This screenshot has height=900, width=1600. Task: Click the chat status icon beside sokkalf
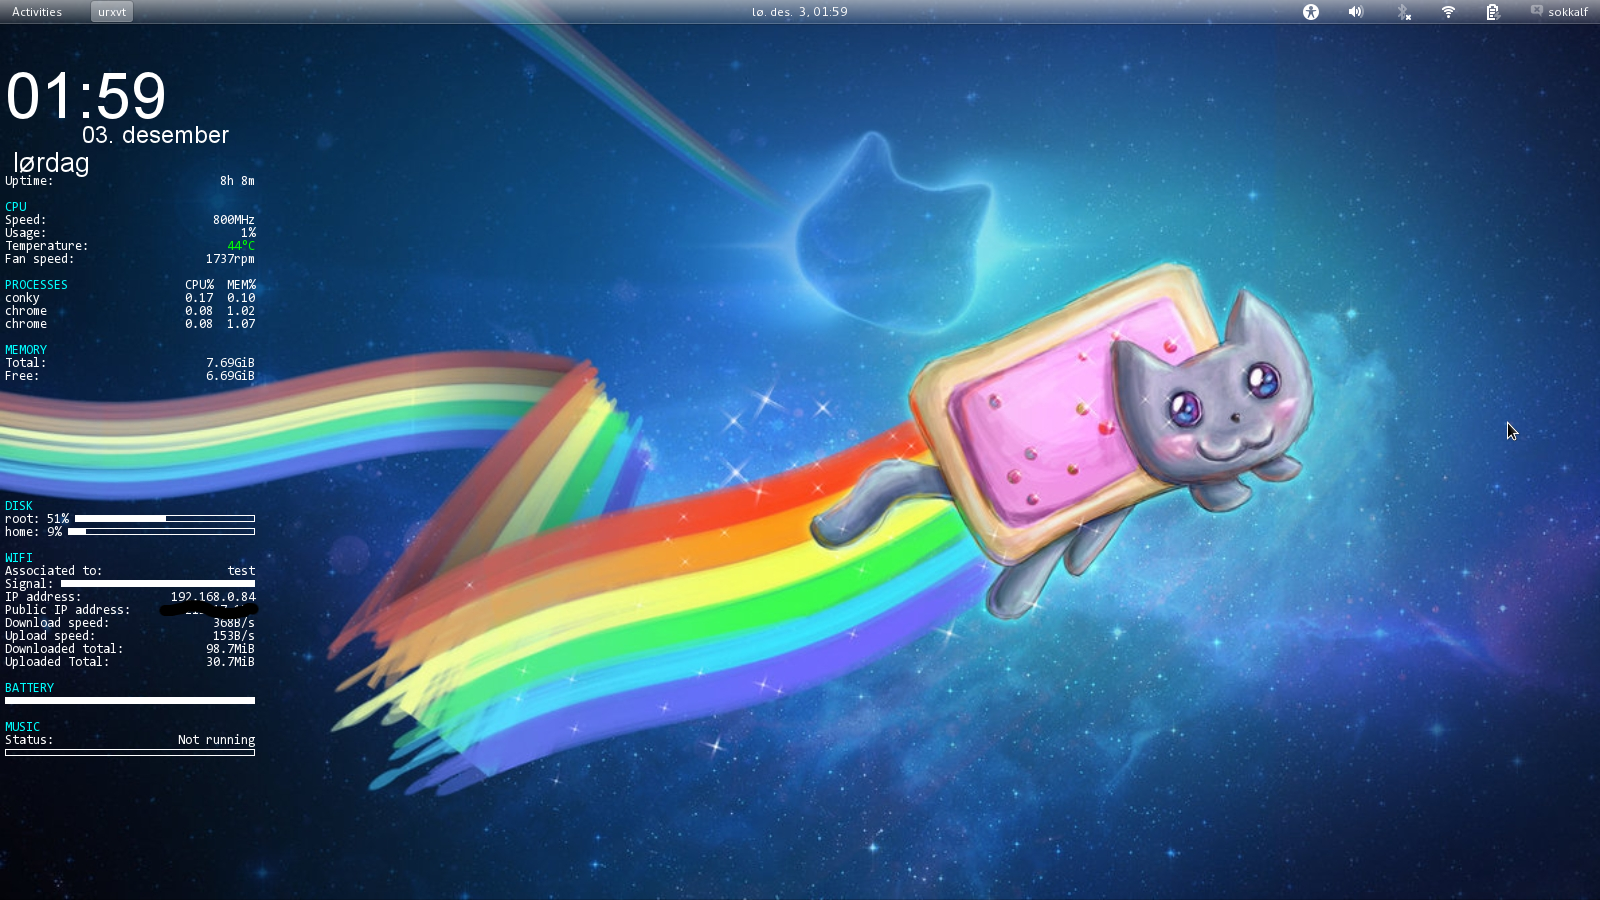coord(1537,11)
